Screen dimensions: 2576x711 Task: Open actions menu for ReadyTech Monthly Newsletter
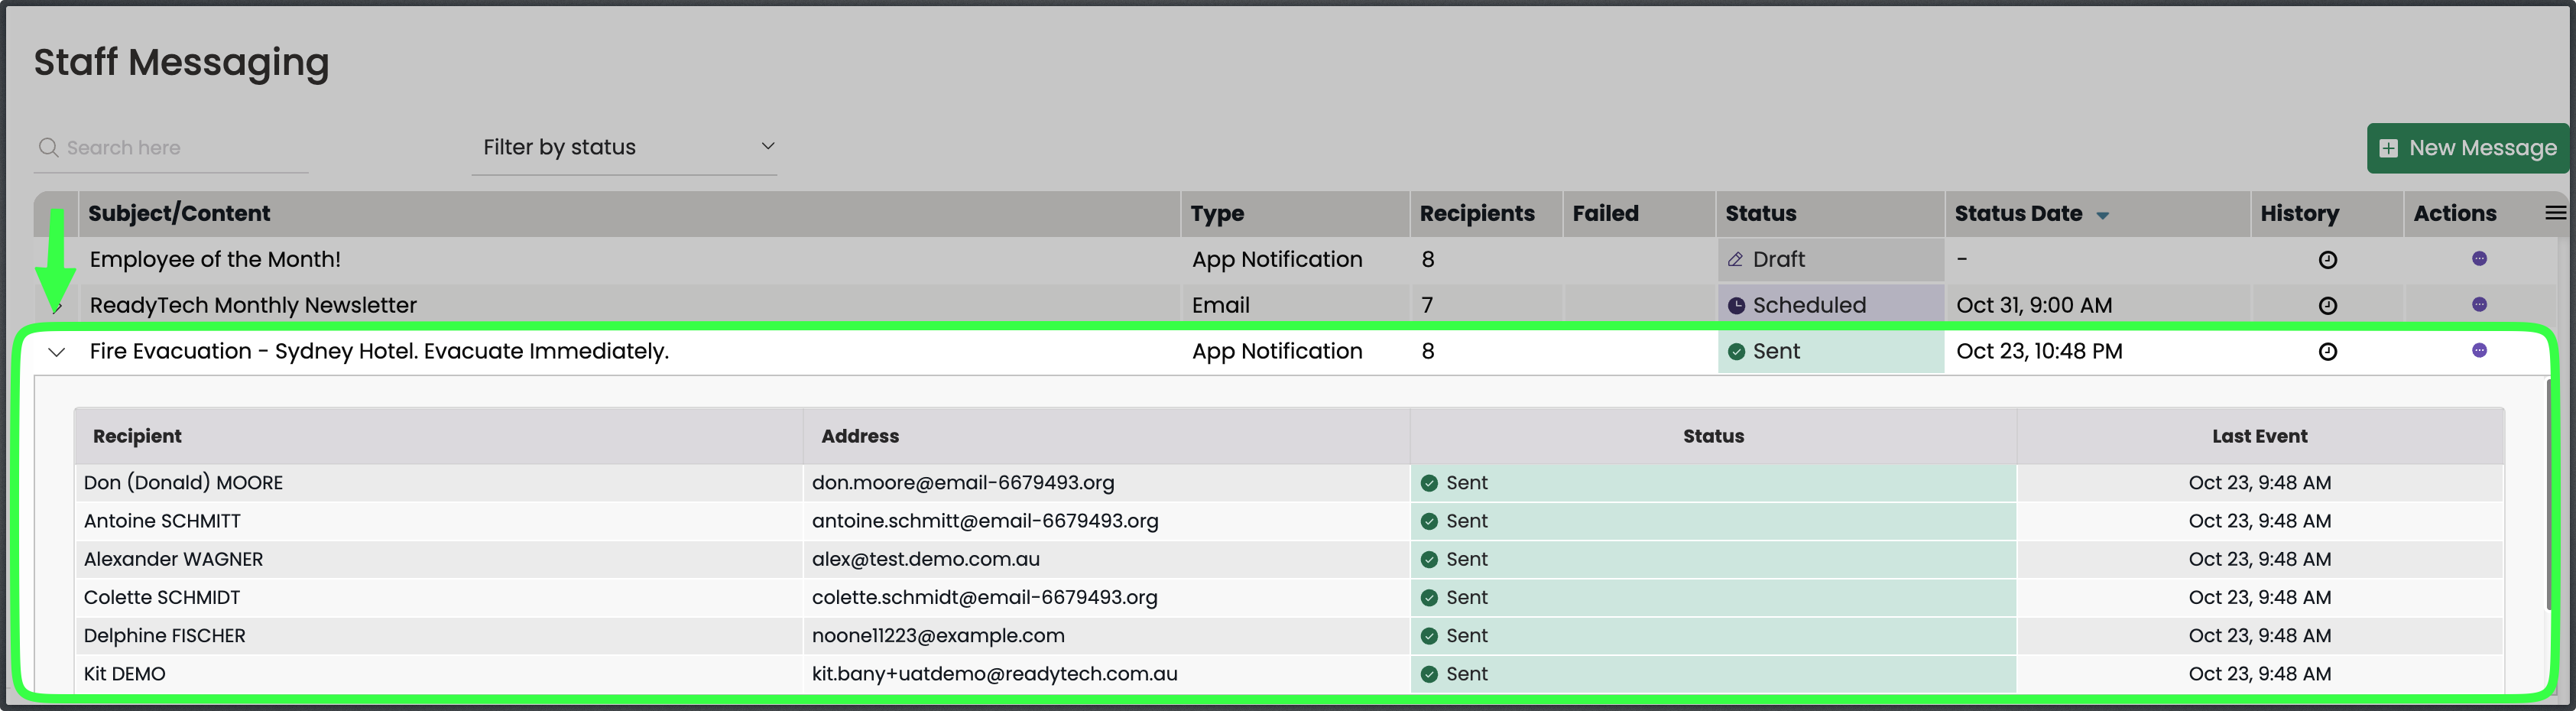tap(2479, 305)
